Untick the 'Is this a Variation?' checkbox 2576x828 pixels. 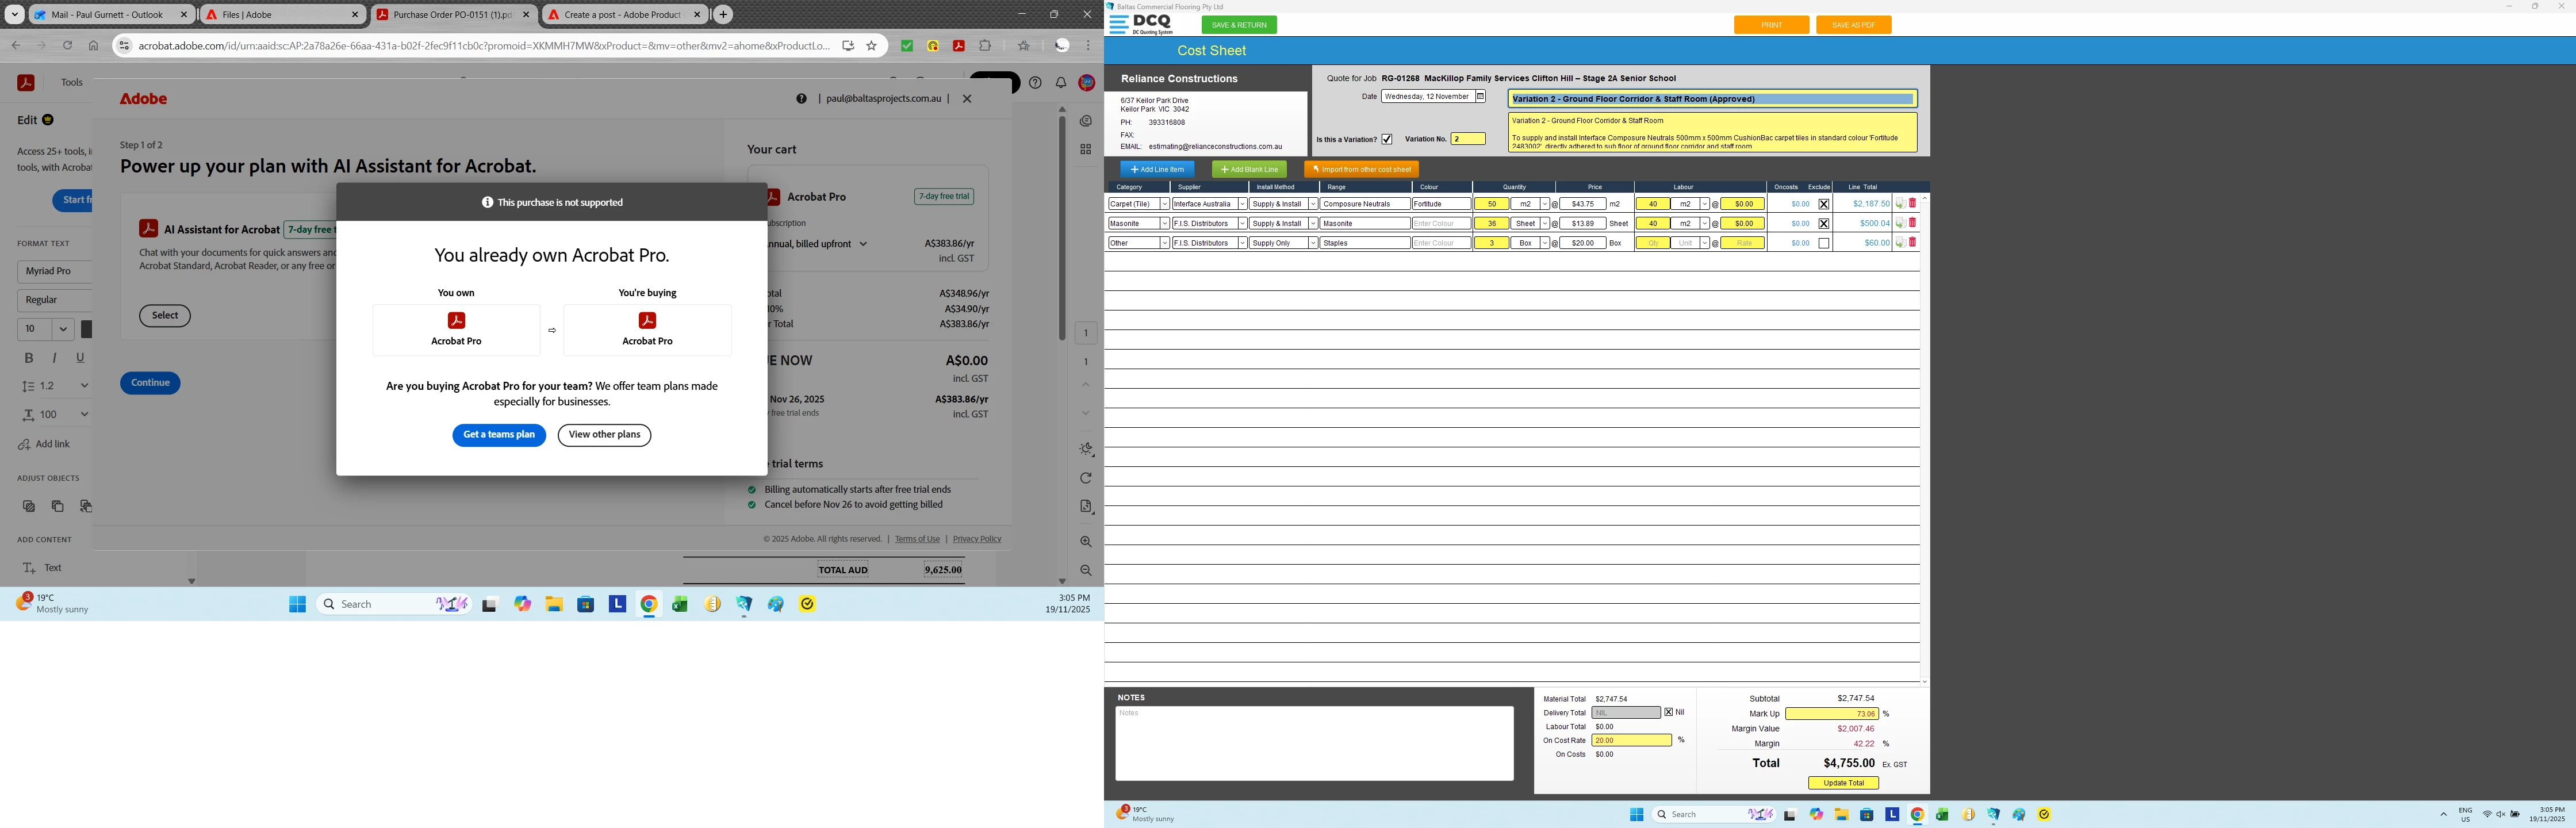click(x=1387, y=140)
